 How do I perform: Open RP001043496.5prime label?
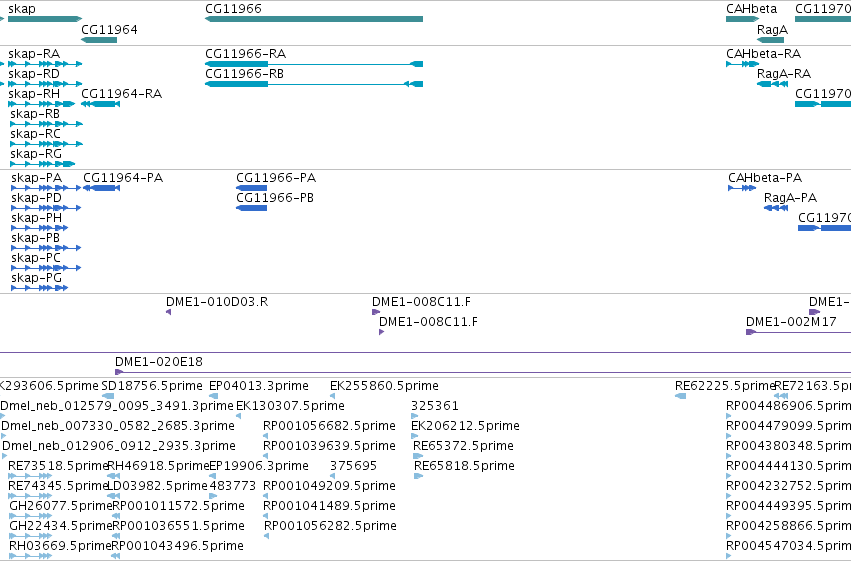click(177, 547)
